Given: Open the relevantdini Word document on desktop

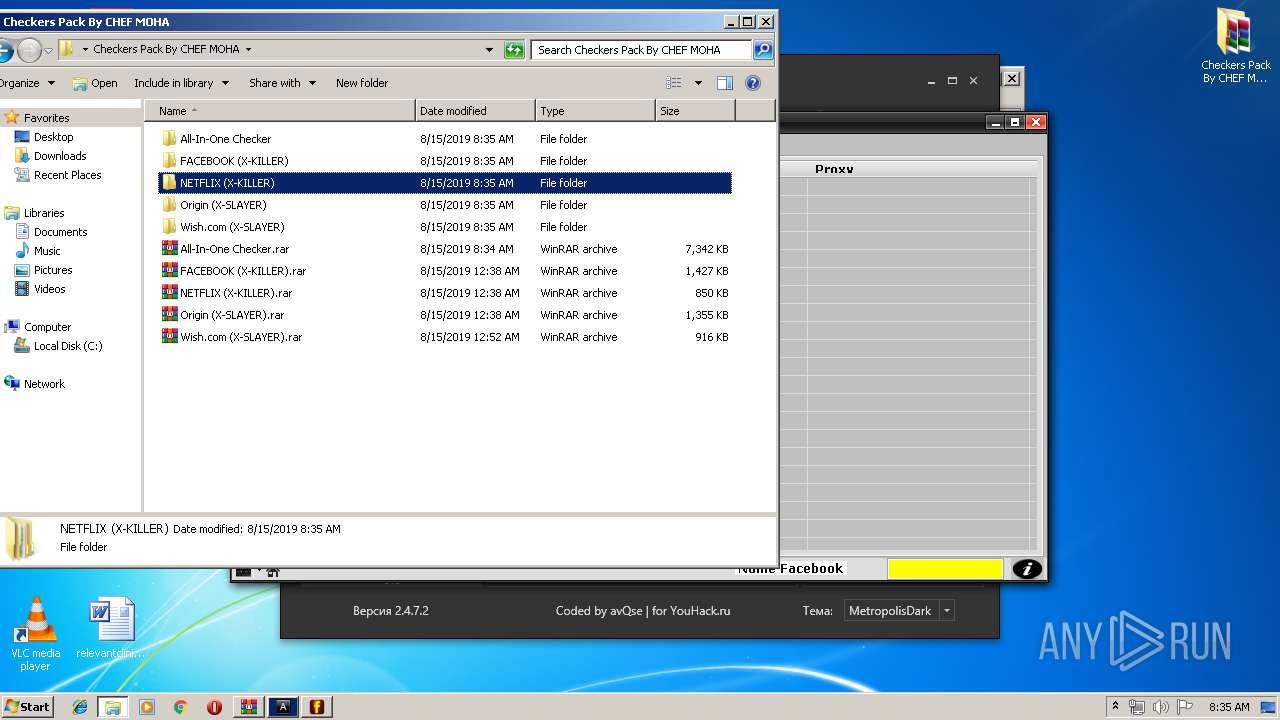Looking at the screenshot, I should [x=111, y=628].
